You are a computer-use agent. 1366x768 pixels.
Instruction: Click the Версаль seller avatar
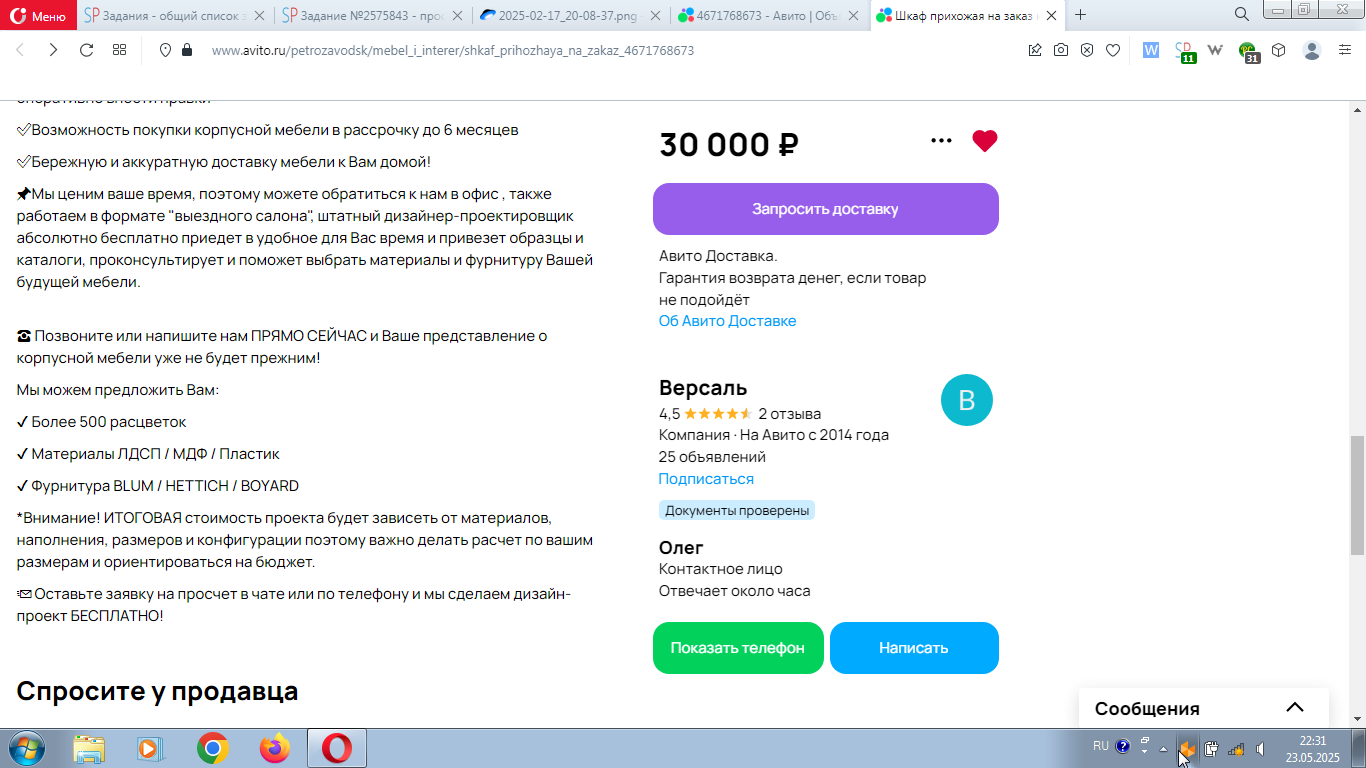(967, 400)
